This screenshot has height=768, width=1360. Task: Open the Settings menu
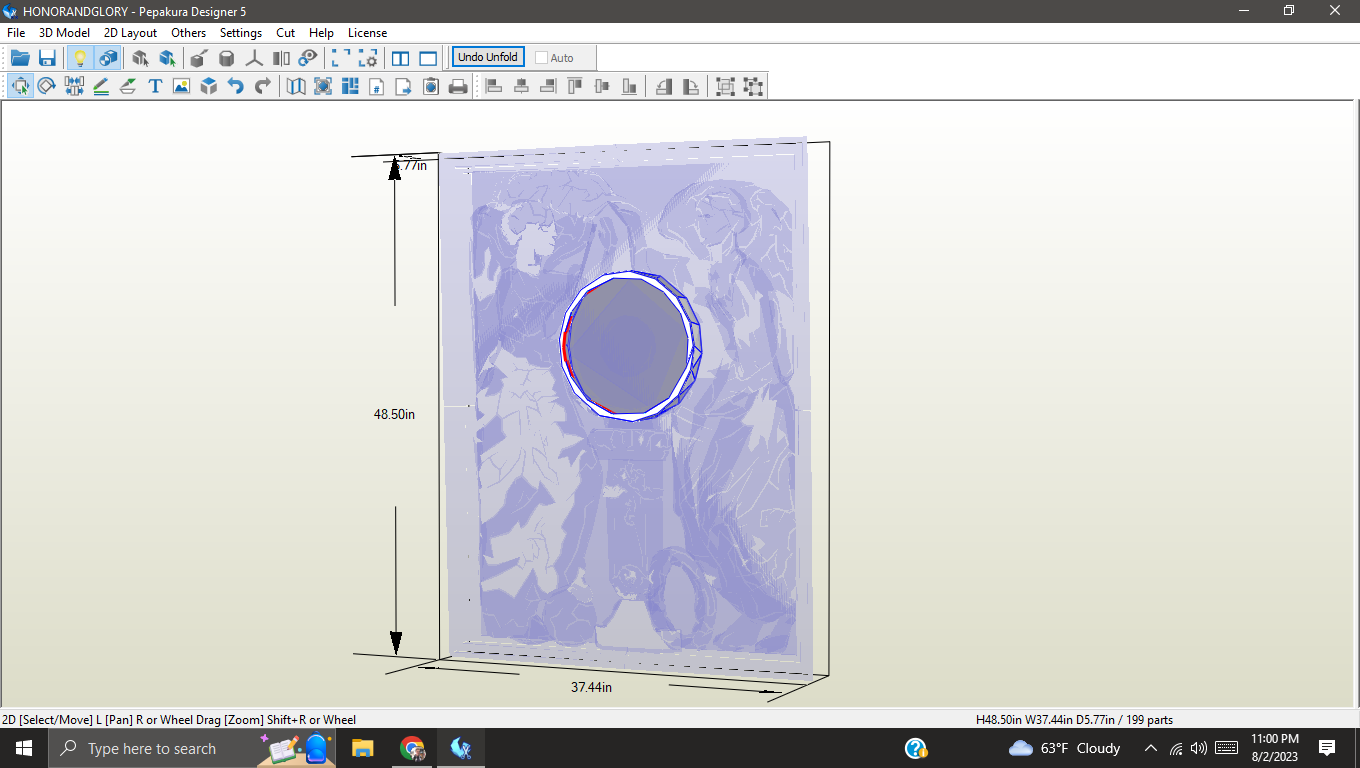241,33
